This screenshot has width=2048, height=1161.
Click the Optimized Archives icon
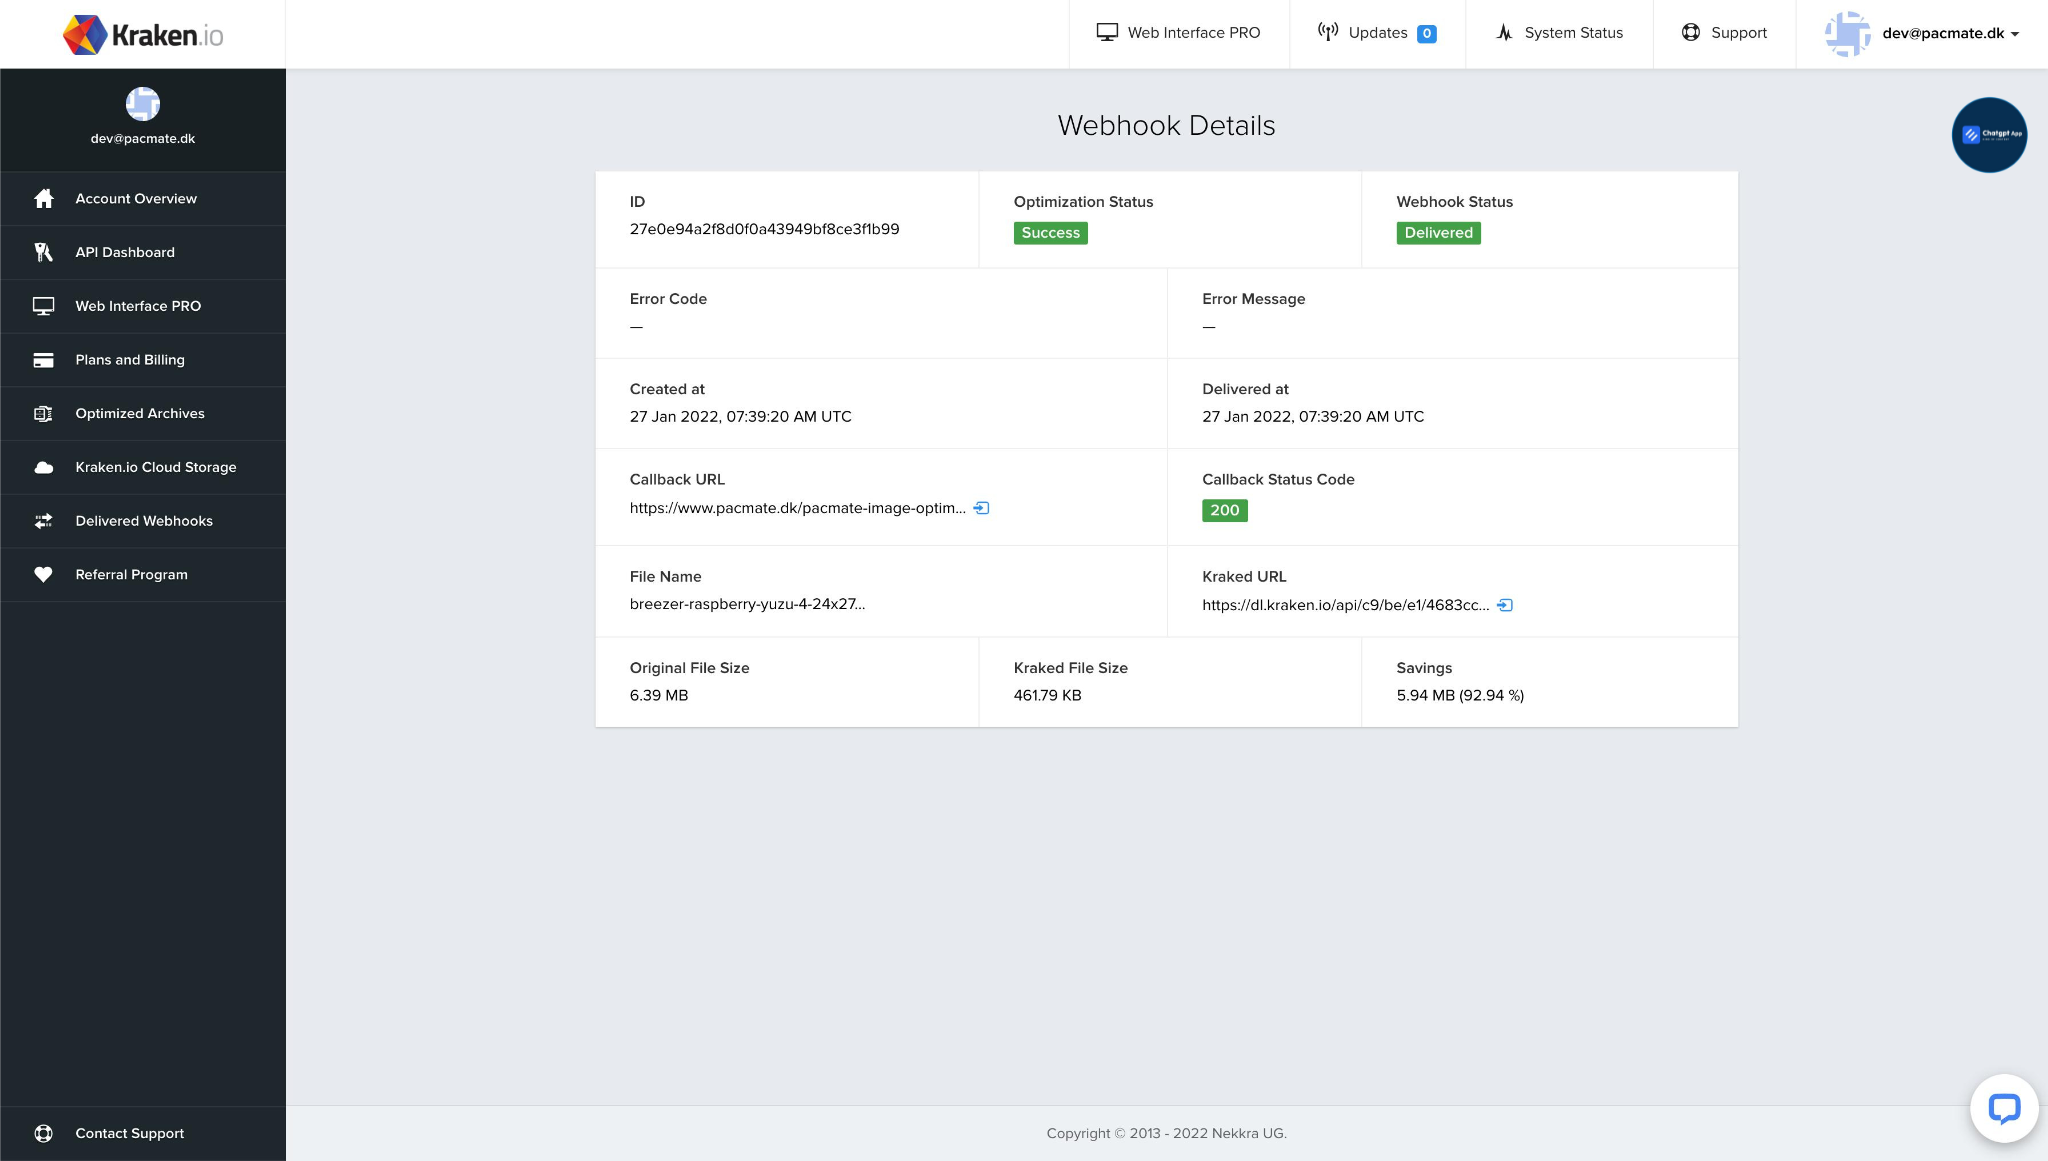43,414
